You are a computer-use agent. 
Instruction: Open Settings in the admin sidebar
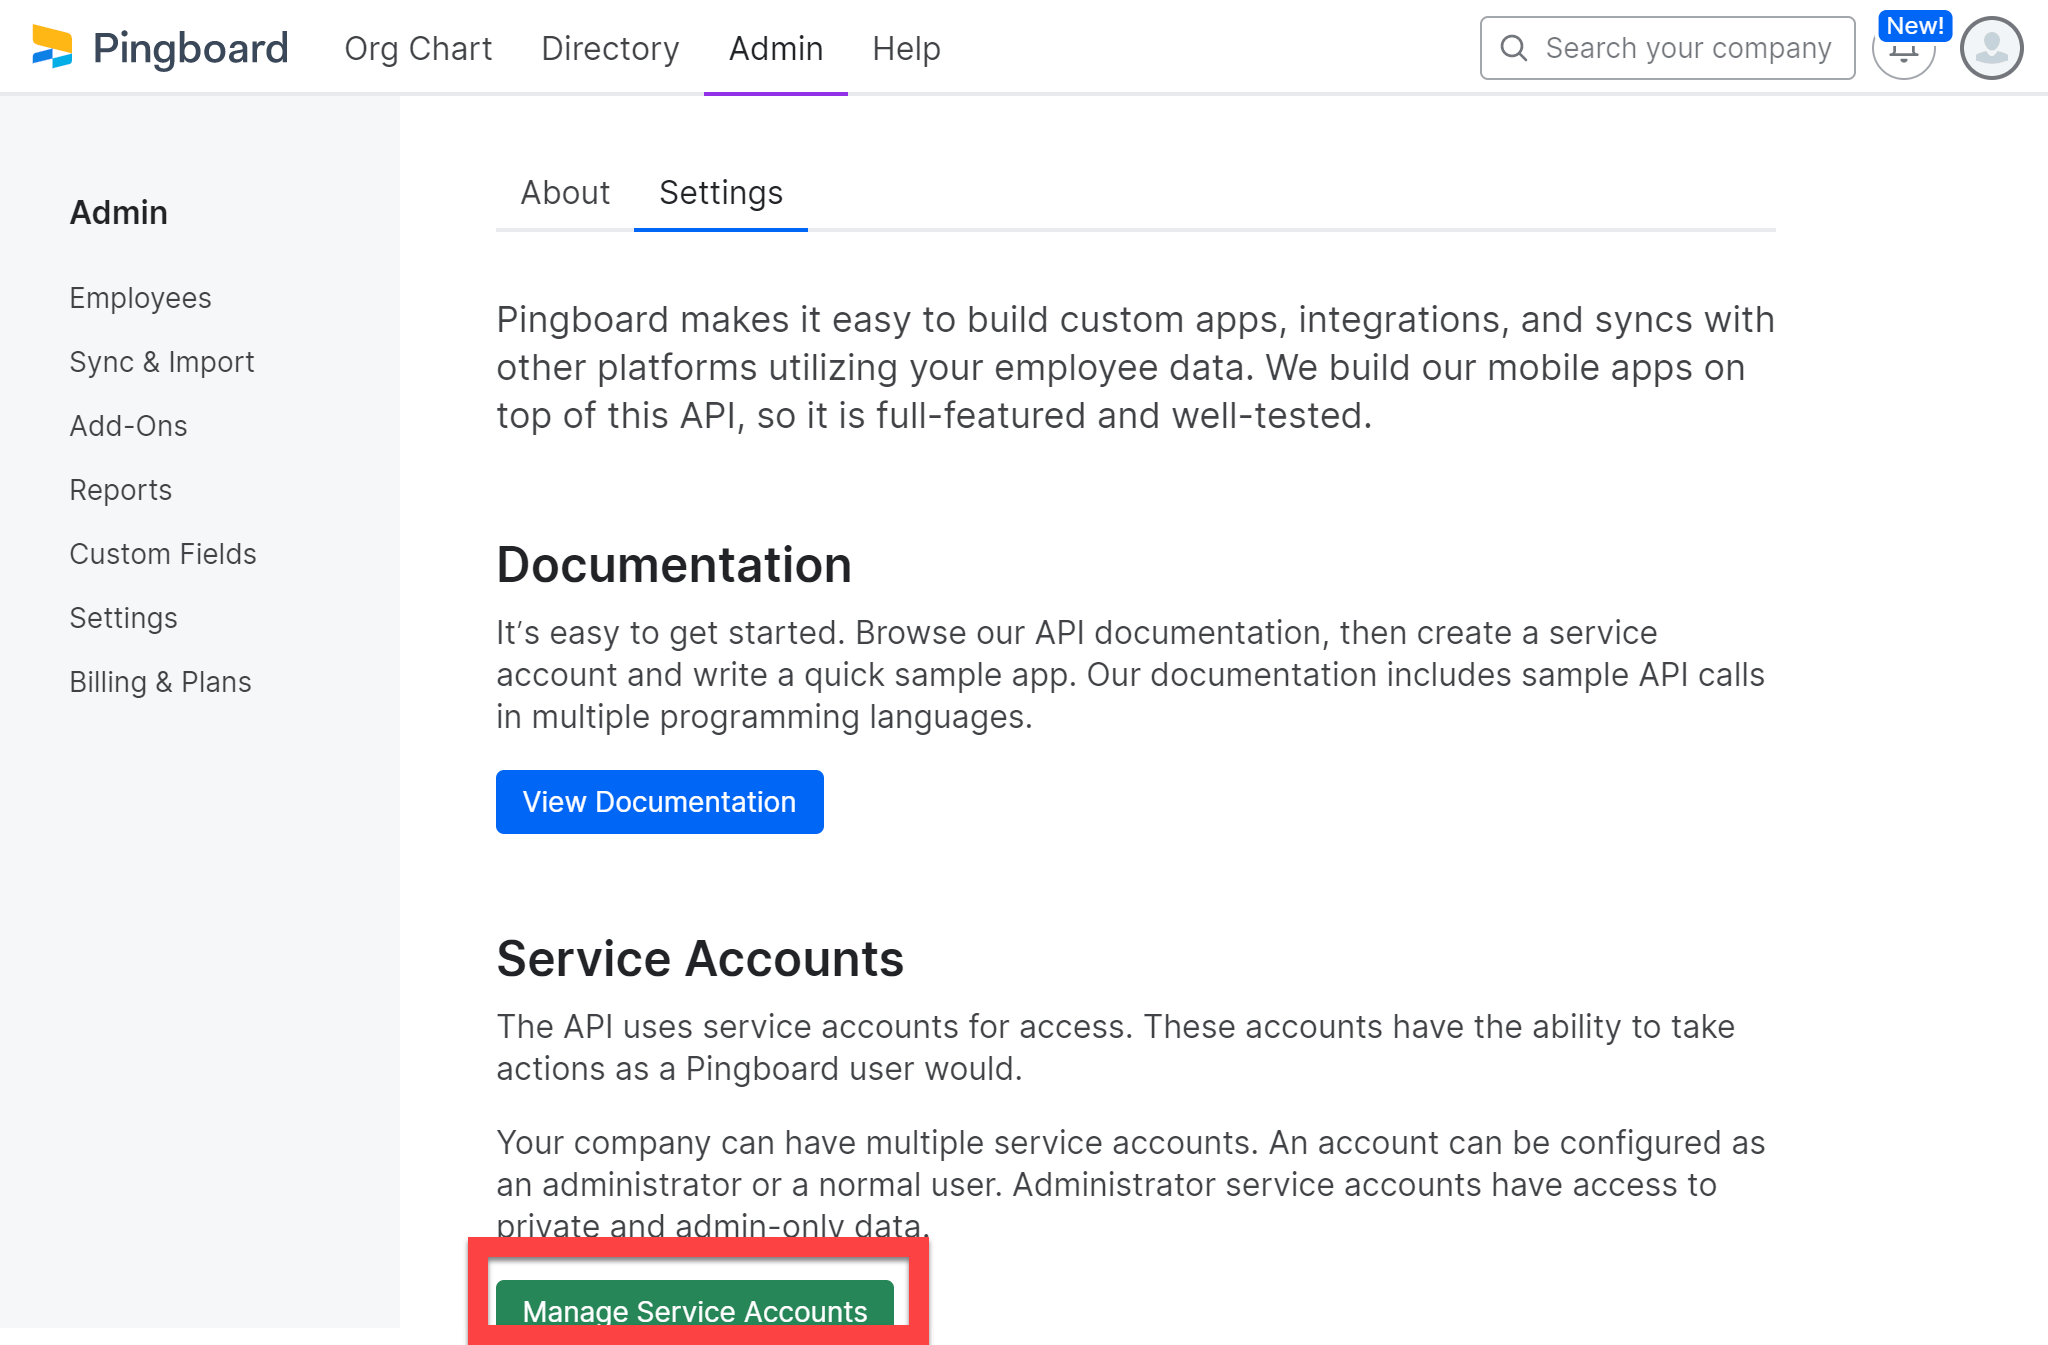pos(123,618)
